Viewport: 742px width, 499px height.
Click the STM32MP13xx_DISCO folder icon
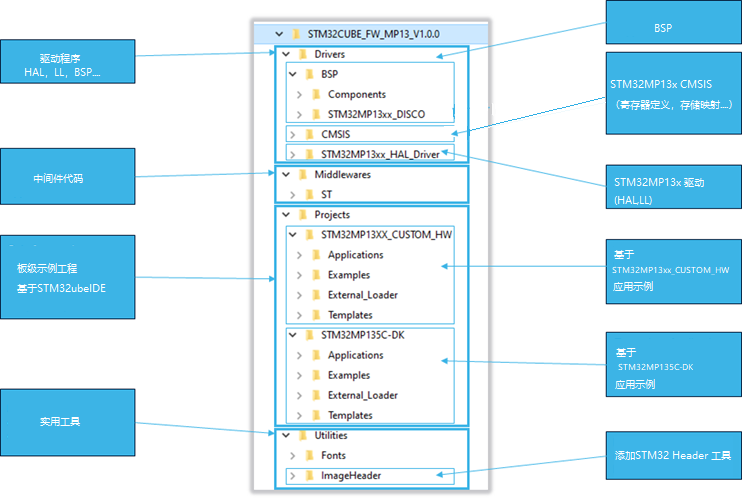(x=316, y=114)
